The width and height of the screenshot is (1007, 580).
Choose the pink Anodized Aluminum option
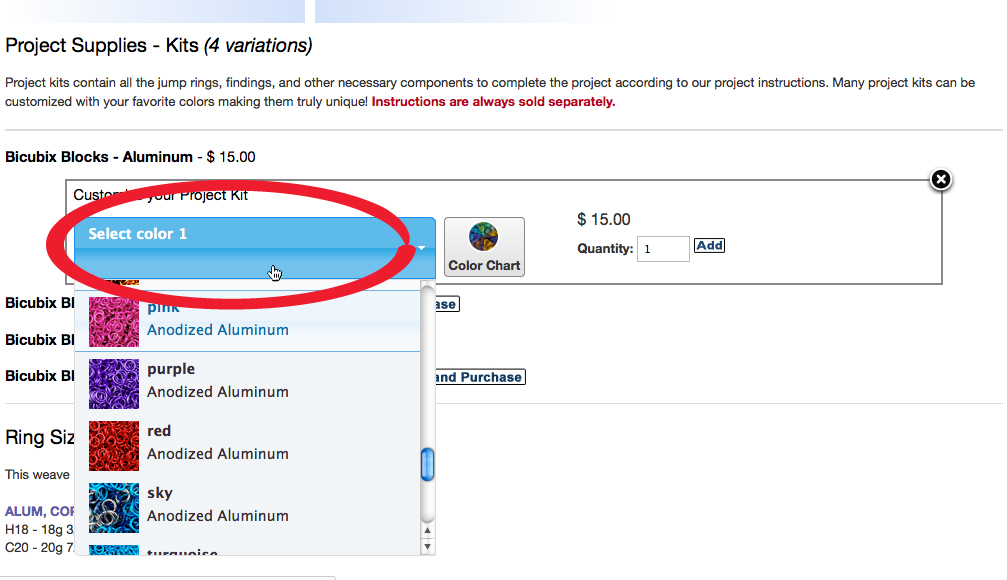(250, 321)
